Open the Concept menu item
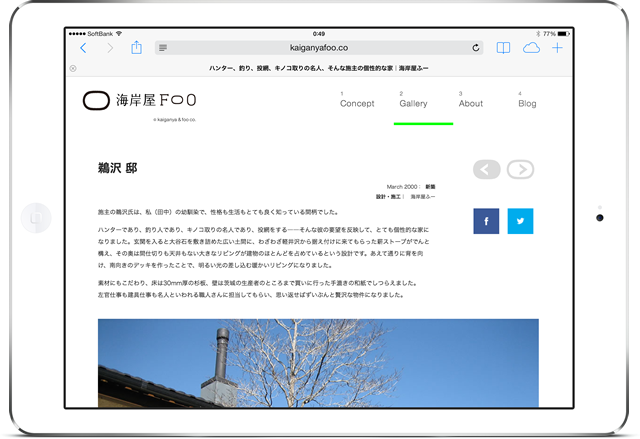Viewport: 640px width, 439px height. coord(357,103)
